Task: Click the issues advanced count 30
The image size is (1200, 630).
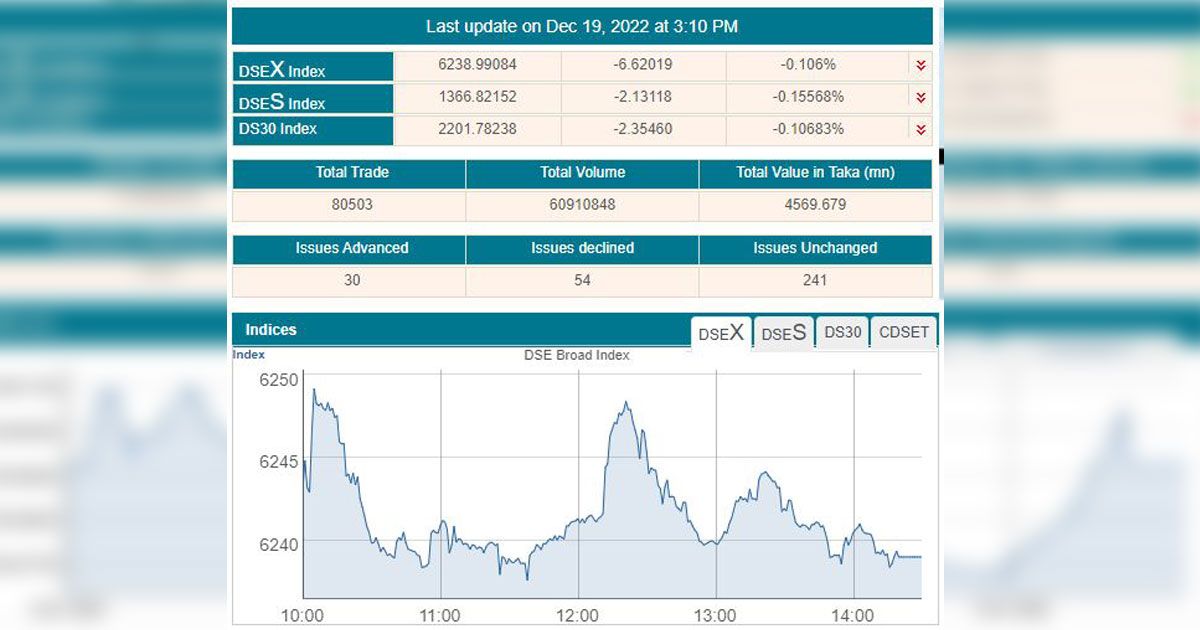Action: (x=352, y=280)
